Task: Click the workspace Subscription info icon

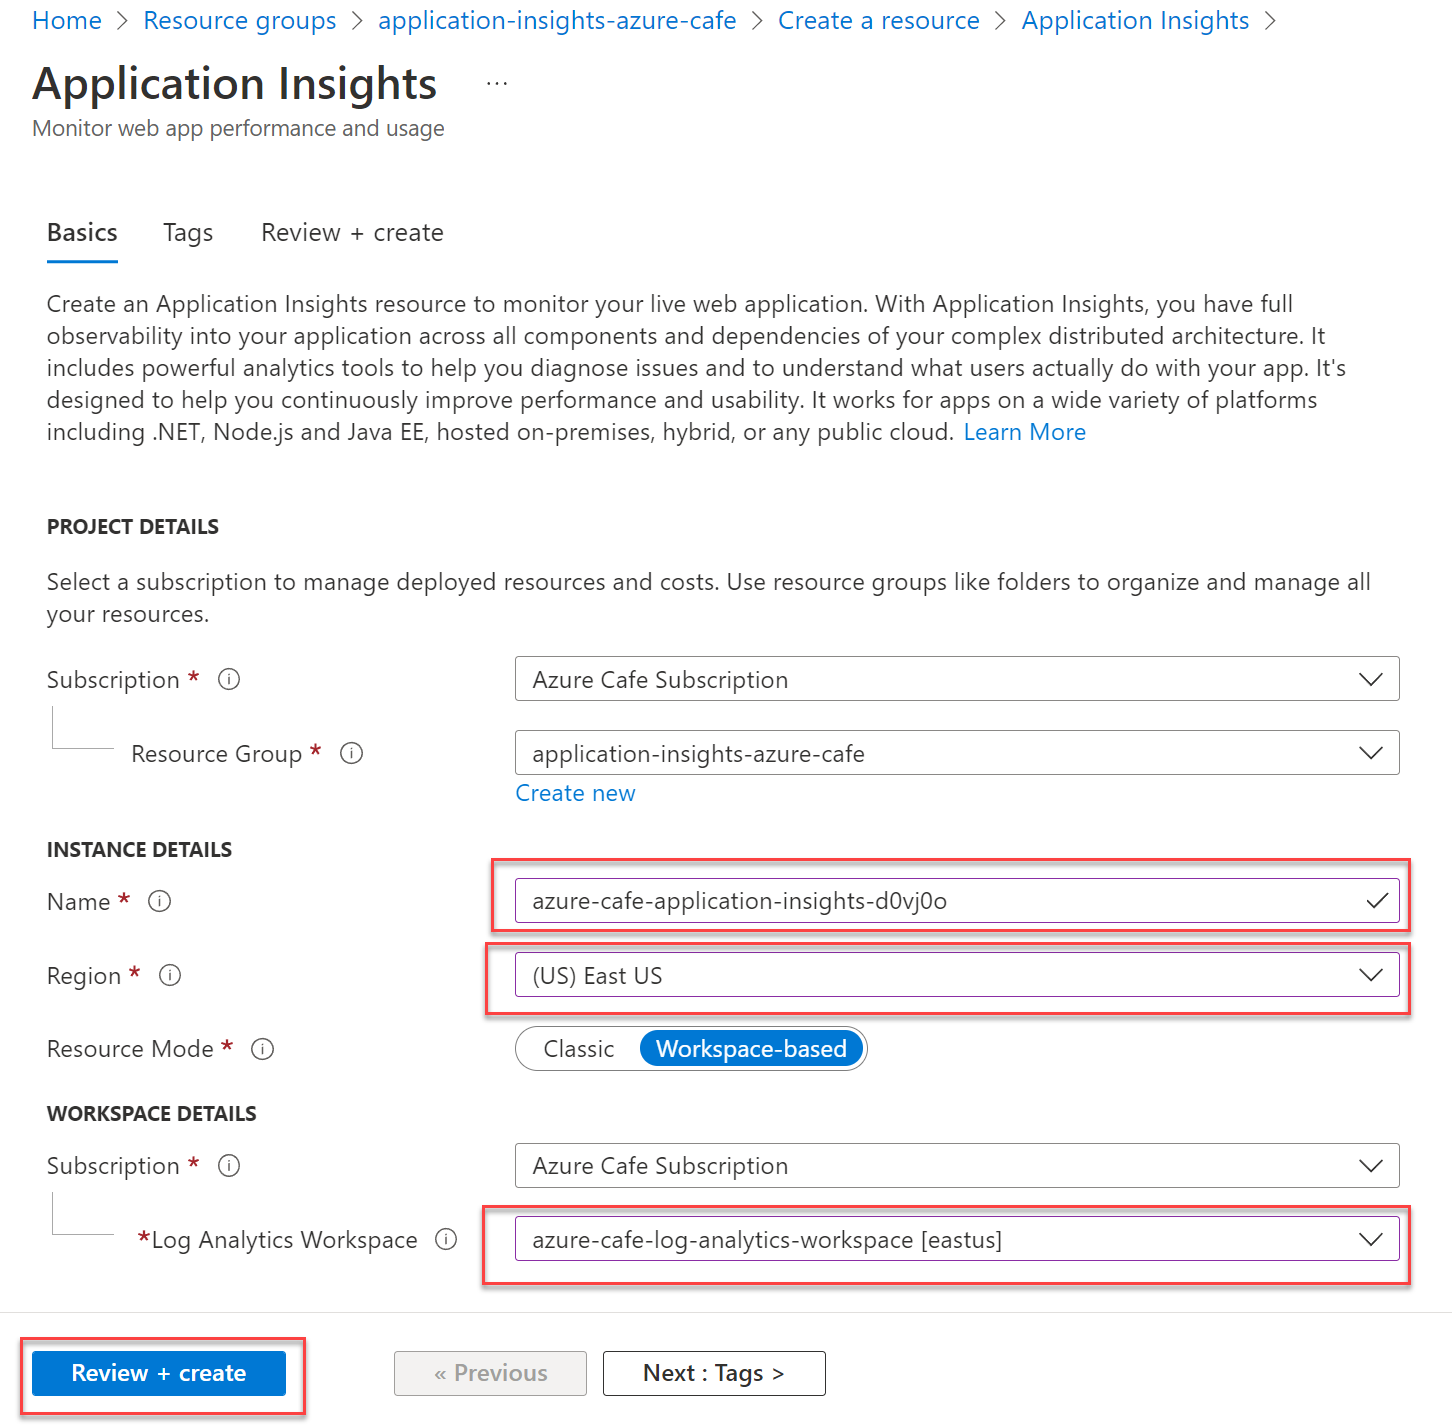Action: (229, 1166)
